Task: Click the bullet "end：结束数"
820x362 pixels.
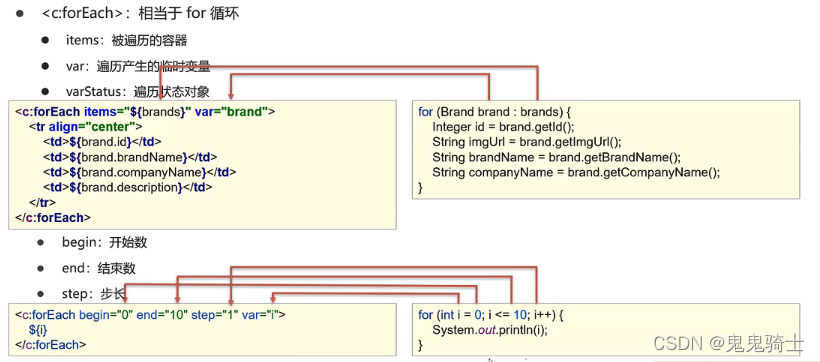Action: (x=98, y=268)
